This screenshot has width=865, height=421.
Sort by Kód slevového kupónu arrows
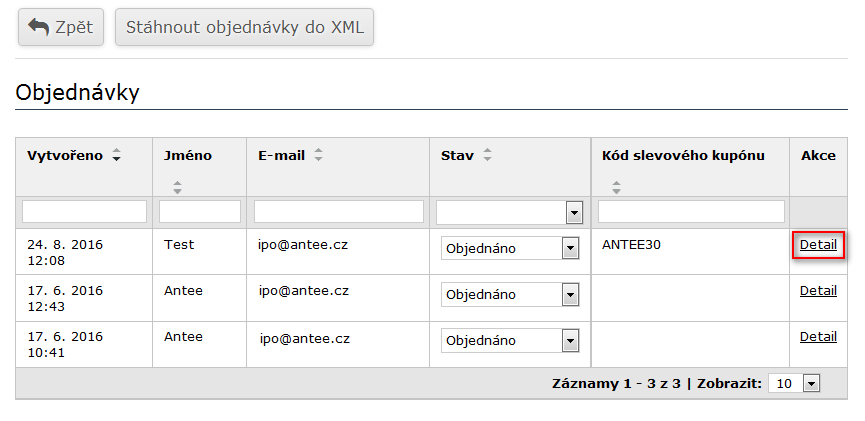616,185
